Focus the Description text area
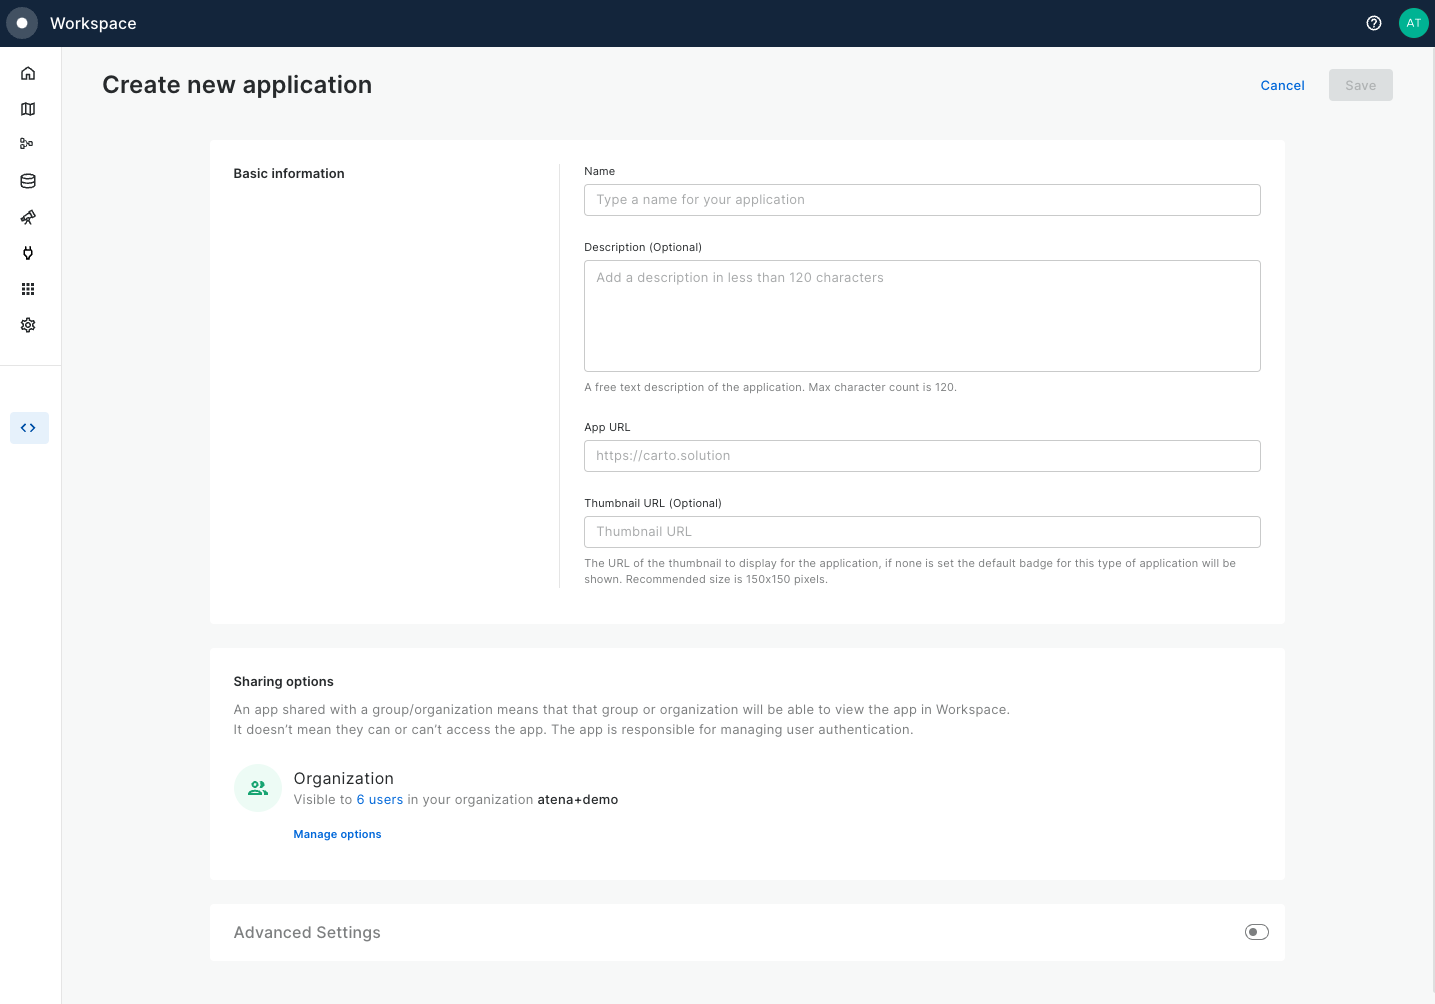 pos(922,316)
